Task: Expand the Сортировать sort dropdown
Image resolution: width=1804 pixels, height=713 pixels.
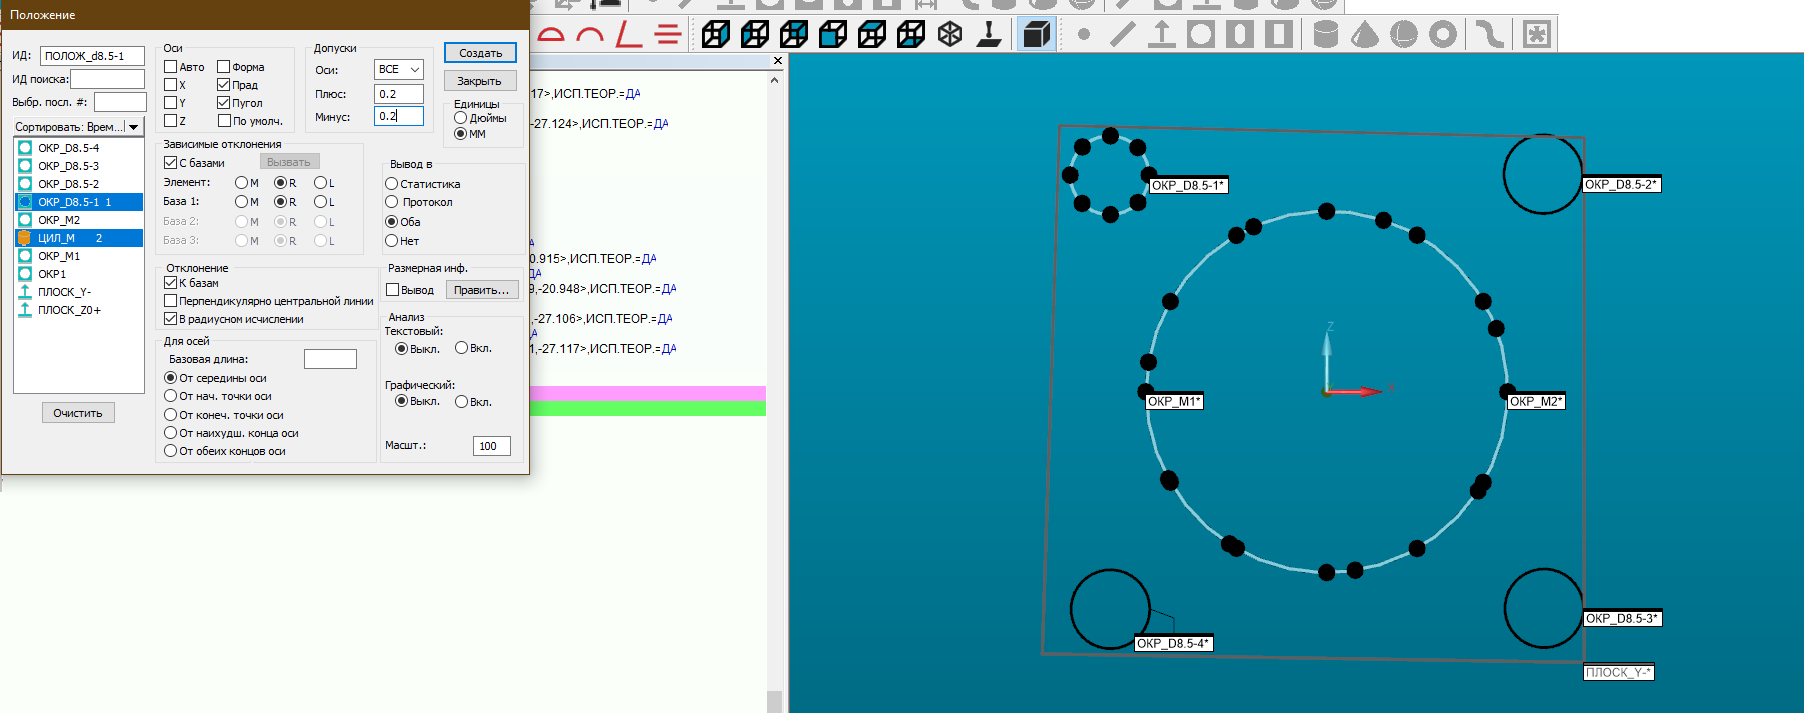Action: point(79,127)
